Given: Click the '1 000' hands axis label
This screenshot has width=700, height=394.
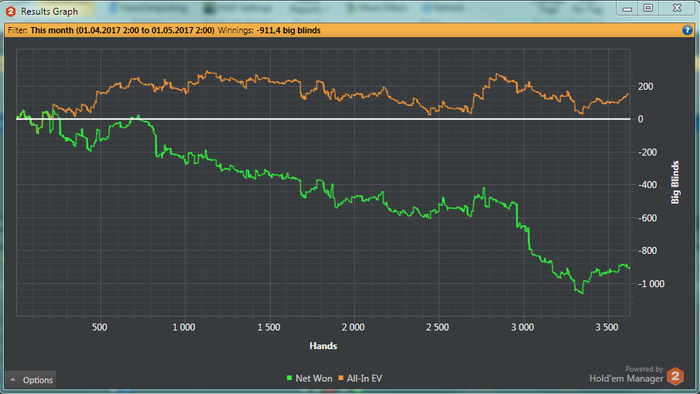Looking at the screenshot, I should (x=184, y=328).
